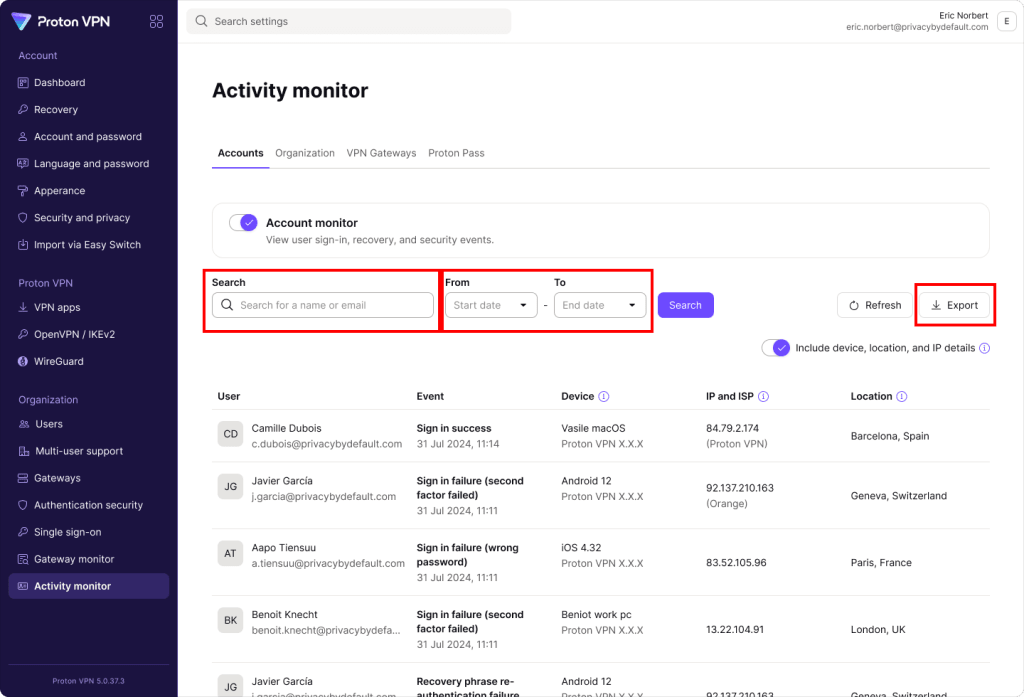Click the Dashboard sidebar icon
The height and width of the screenshot is (697, 1024).
pyautogui.click(x=23, y=82)
